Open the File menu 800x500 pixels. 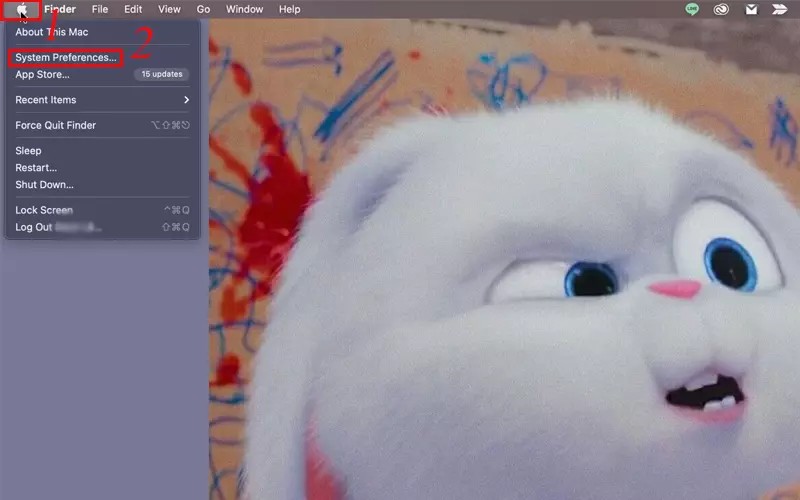point(99,9)
